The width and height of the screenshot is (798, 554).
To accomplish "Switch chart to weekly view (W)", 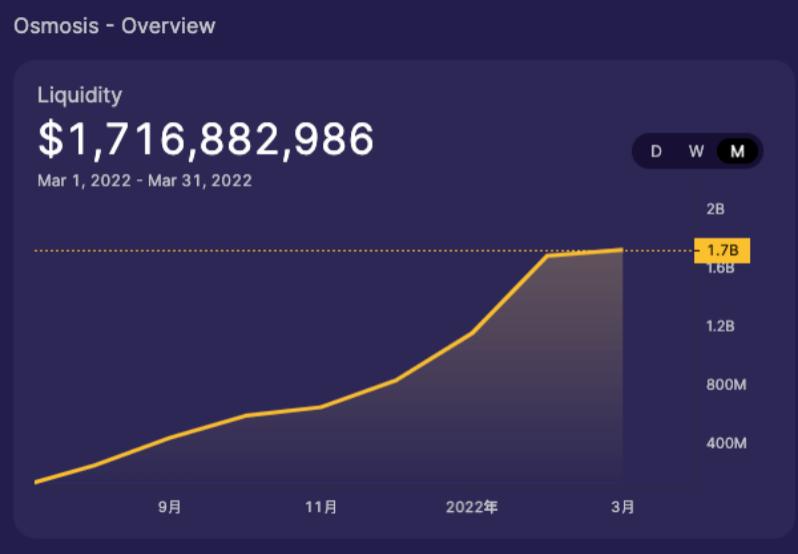I will (696, 151).
